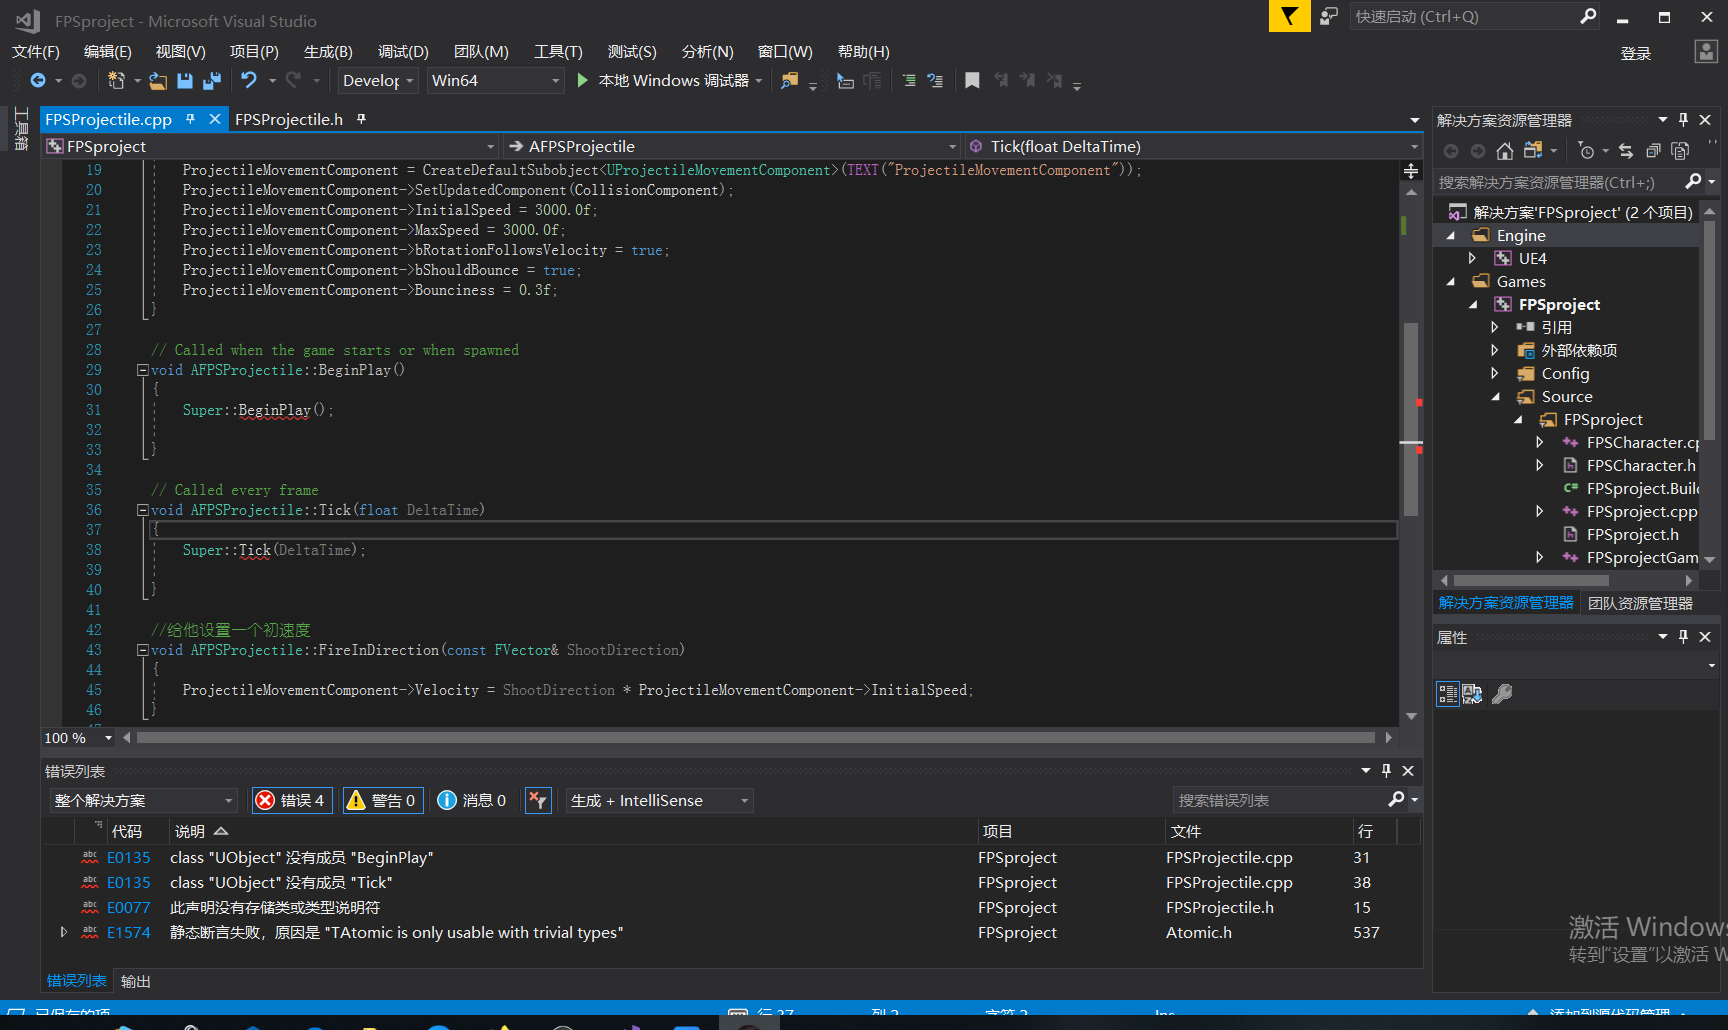Click the Save All toolbar icon
Image resolution: width=1728 pixels, height=1030 pixels.
(211, 80)
